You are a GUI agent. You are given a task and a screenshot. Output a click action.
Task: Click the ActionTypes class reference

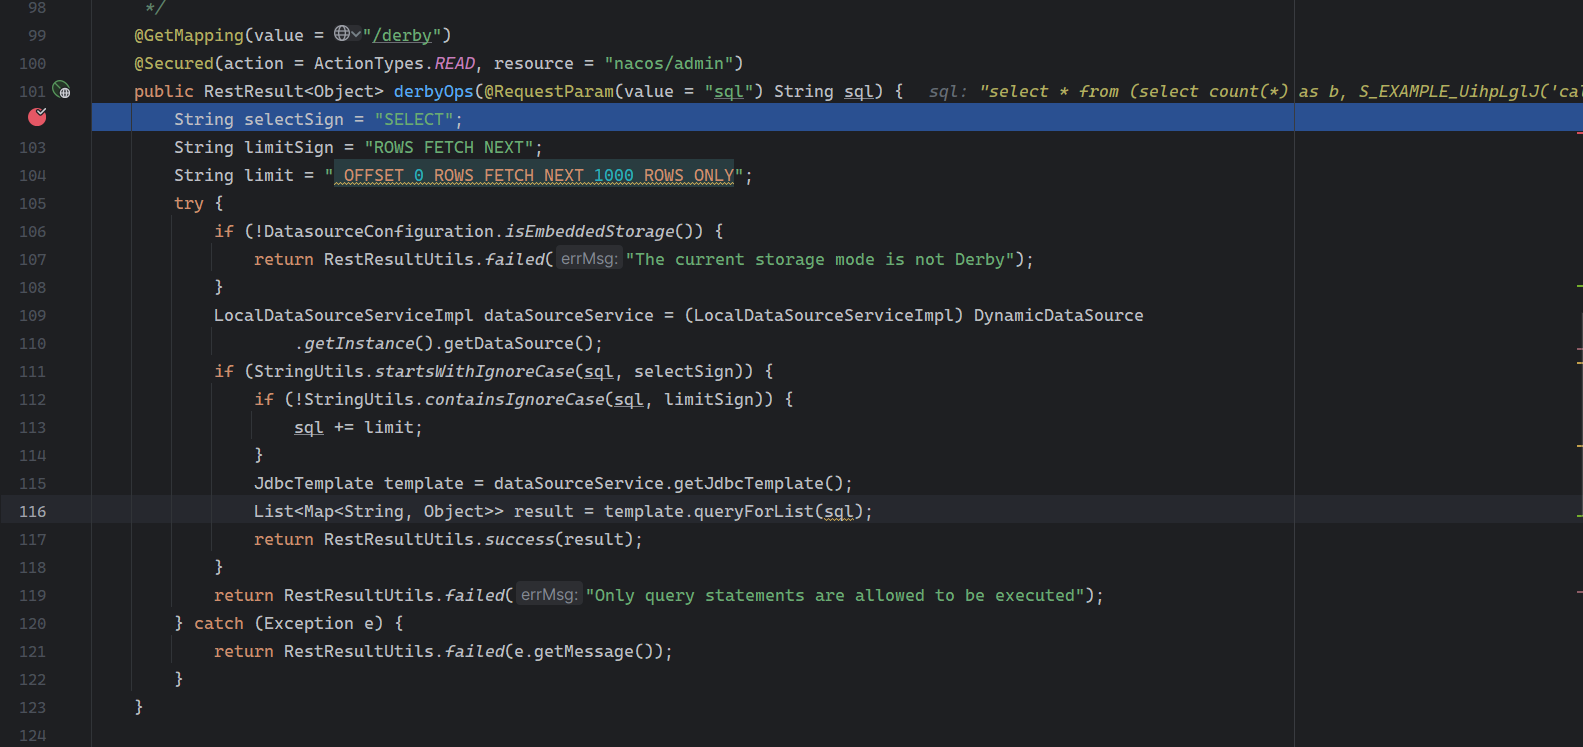coord(369,63)
